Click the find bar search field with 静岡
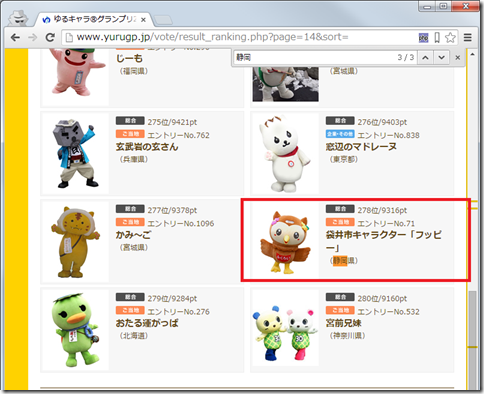This screenshot has width=484, height=394. pos(313,57)
